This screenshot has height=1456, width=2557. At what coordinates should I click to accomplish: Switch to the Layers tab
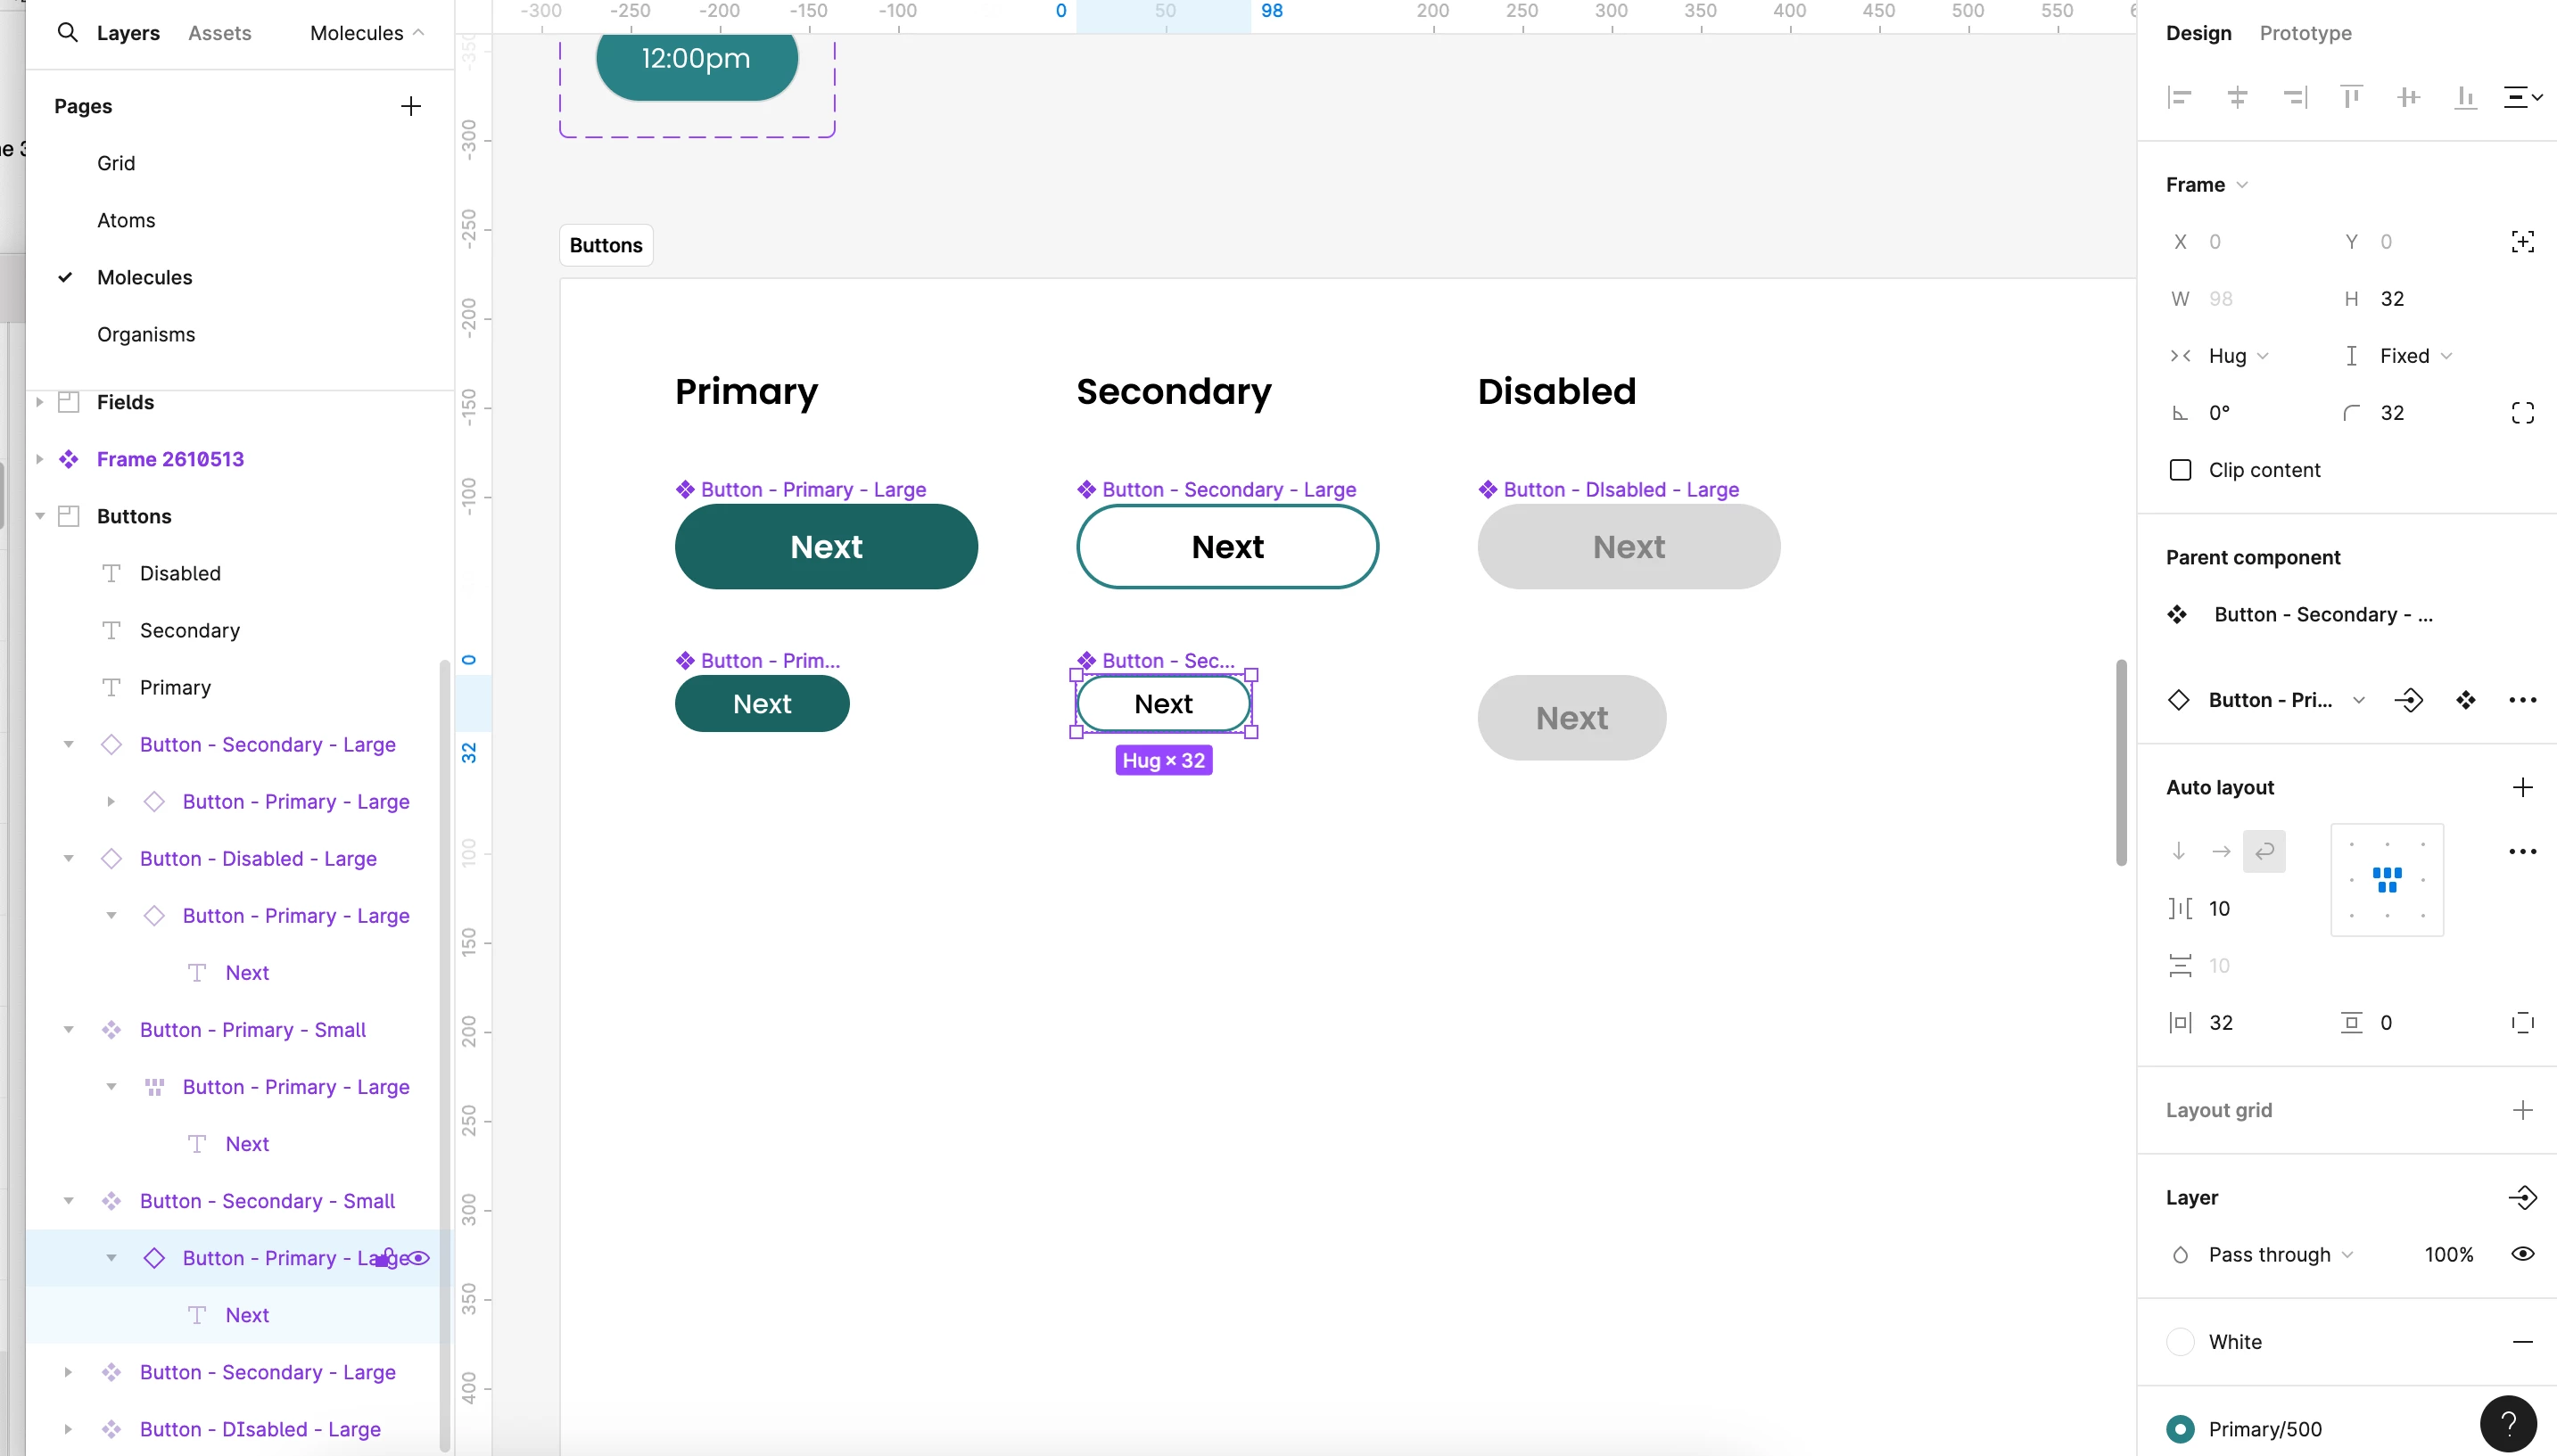coord(128,33)
